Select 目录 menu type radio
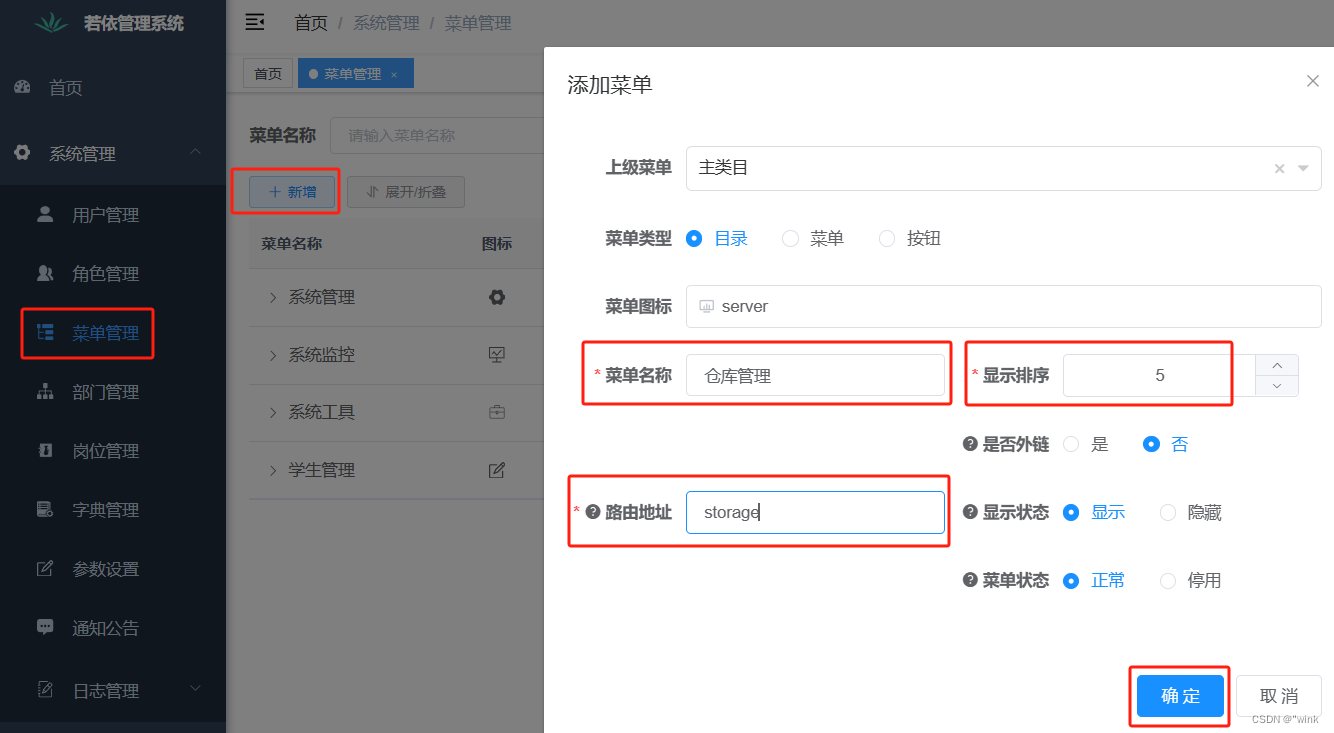This screenshot has width=1334, height=733. point(694,238)
